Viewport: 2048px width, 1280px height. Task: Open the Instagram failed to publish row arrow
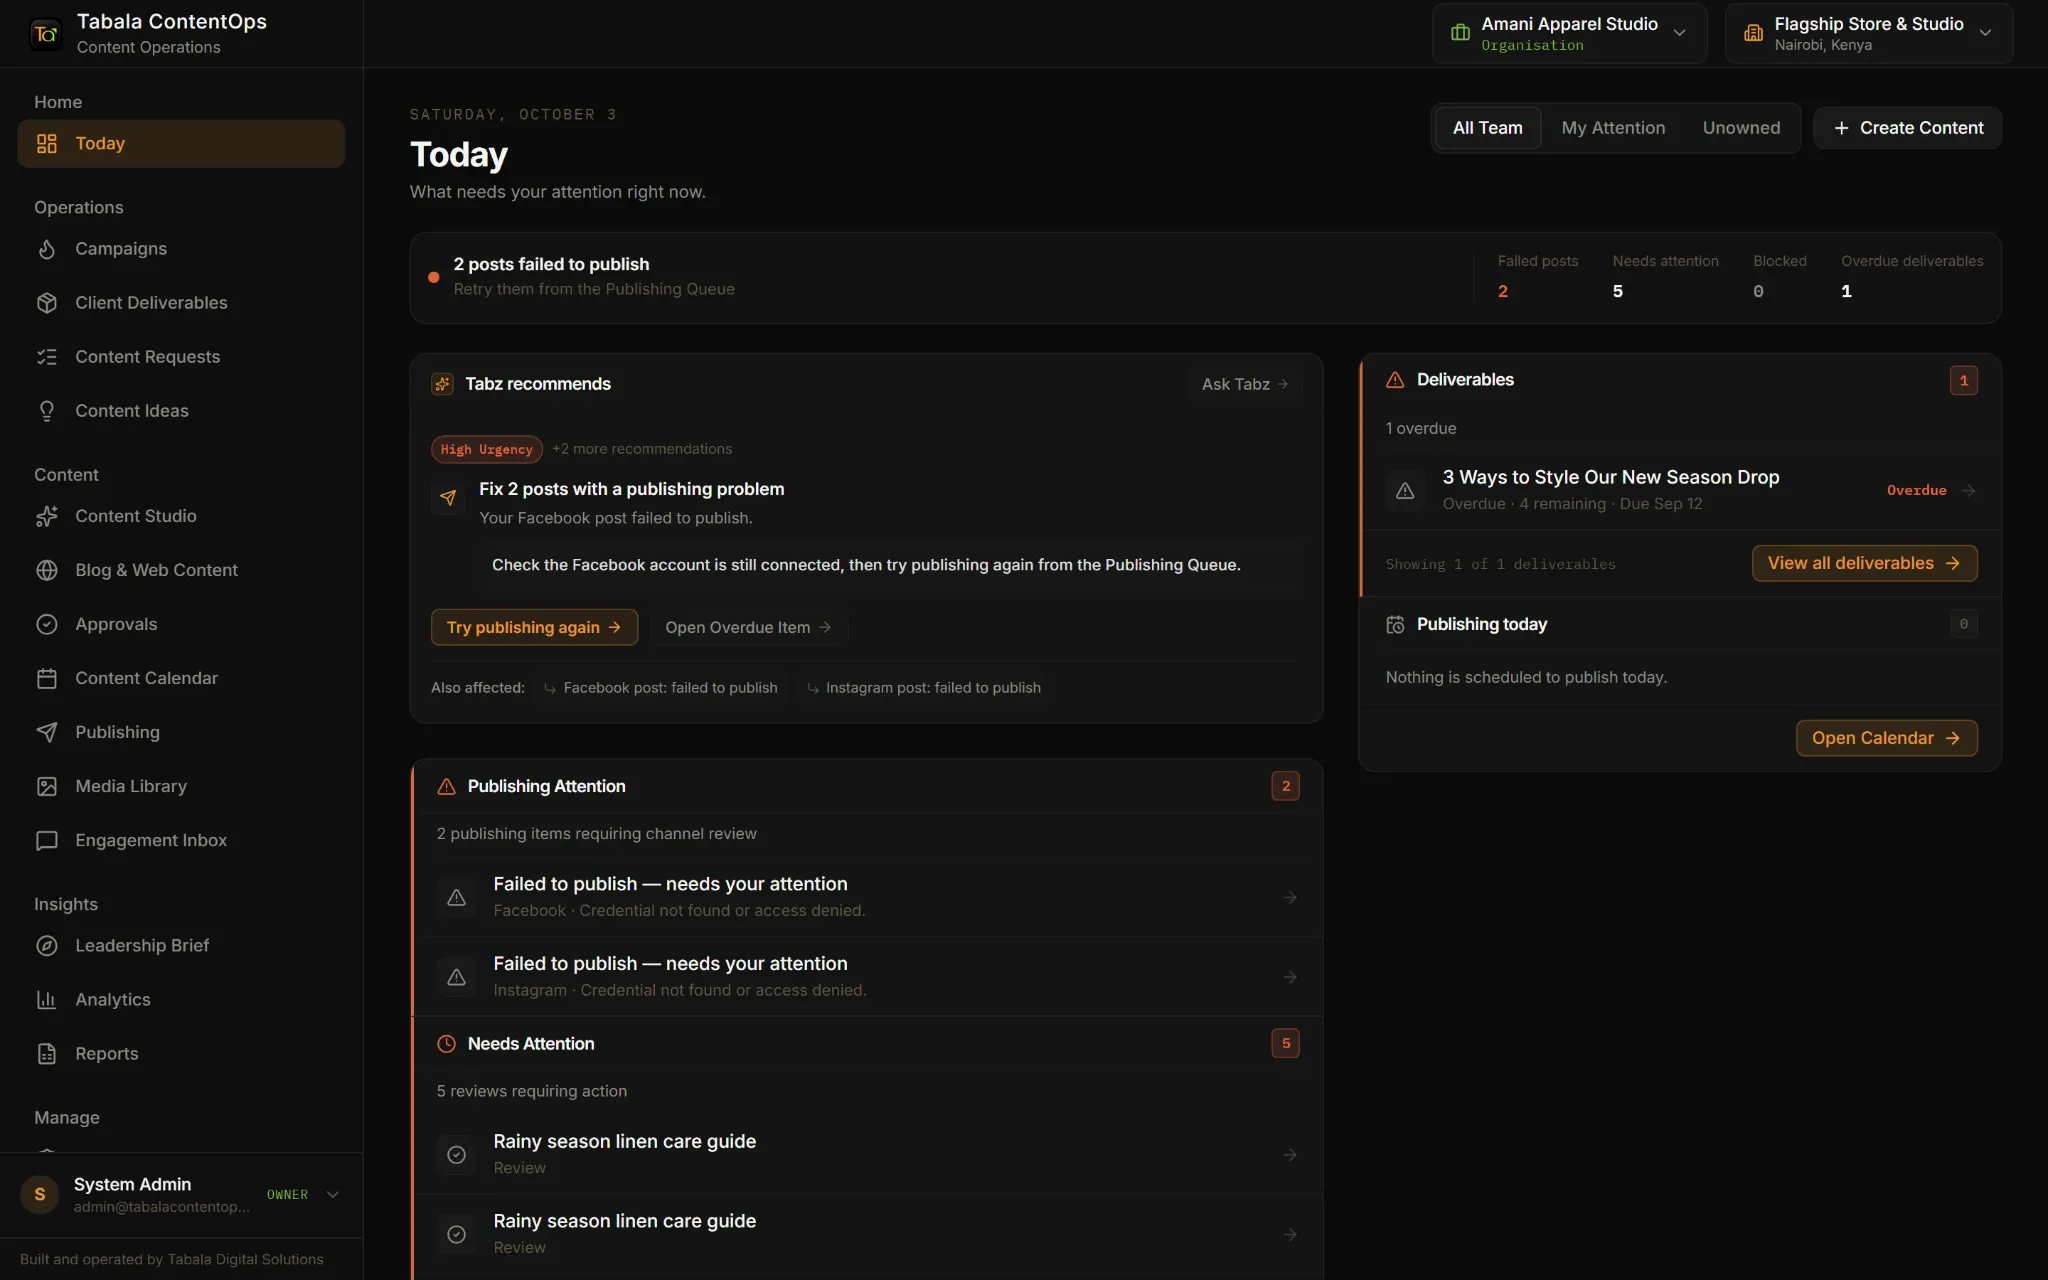(1290, 977)
